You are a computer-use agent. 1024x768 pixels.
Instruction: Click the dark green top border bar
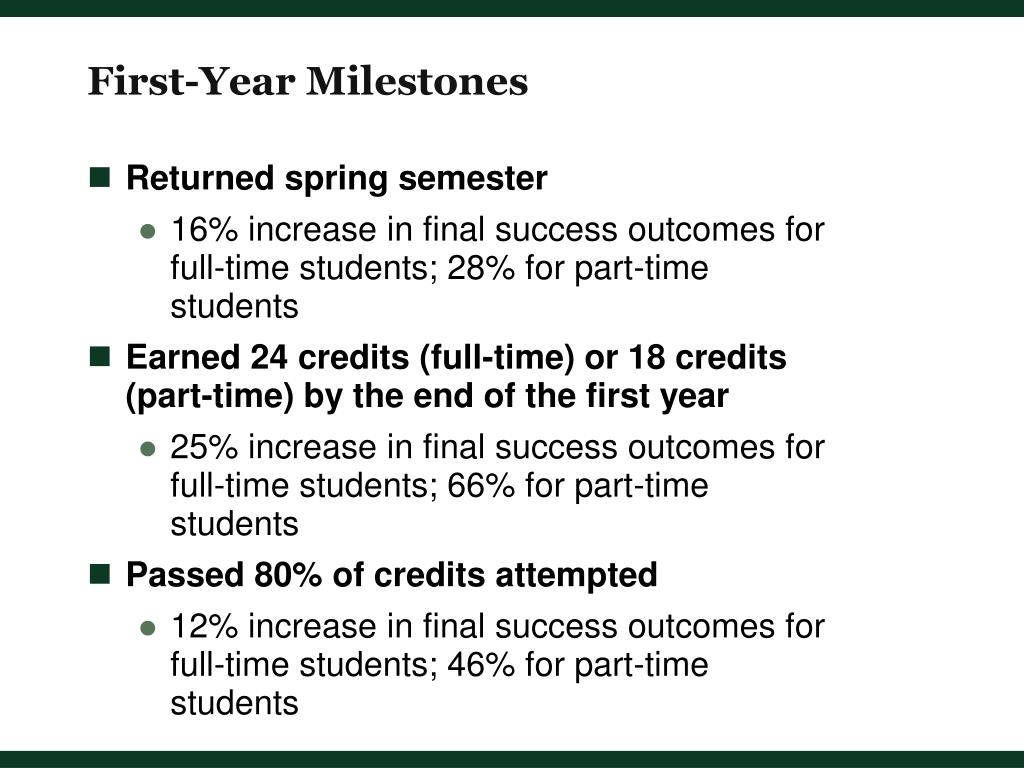click(512, 8)
